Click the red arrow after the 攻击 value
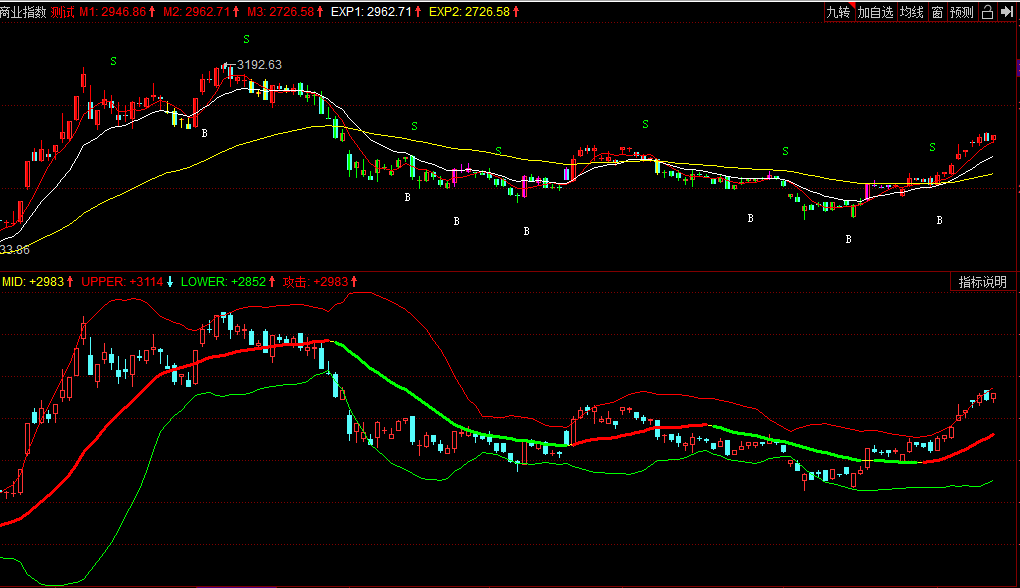This screenshot has width=1020, height=588. point(354,282)
